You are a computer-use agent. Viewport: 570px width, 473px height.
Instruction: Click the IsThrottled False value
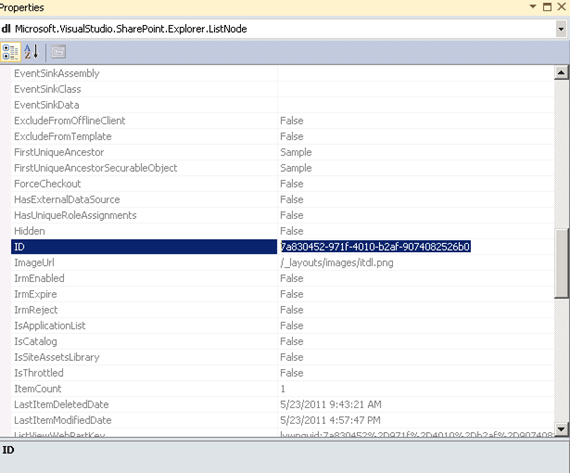pyautogui.click(x=292, y=373)
